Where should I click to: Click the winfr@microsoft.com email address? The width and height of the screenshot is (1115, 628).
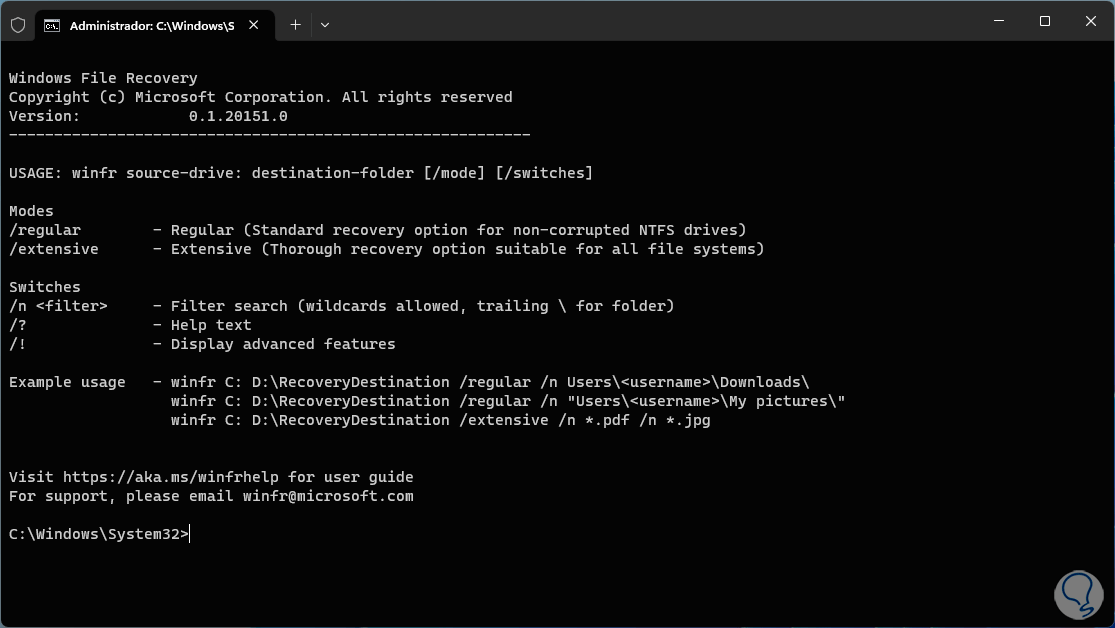coord(328,496)
